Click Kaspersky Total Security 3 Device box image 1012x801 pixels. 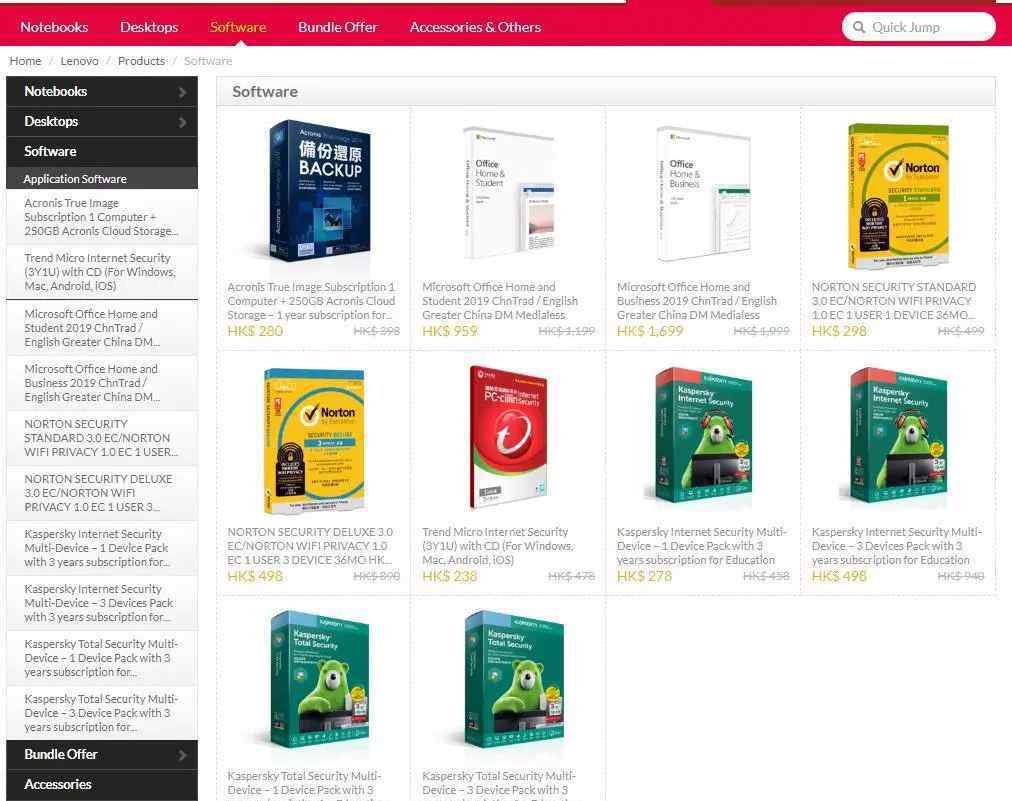515,679
